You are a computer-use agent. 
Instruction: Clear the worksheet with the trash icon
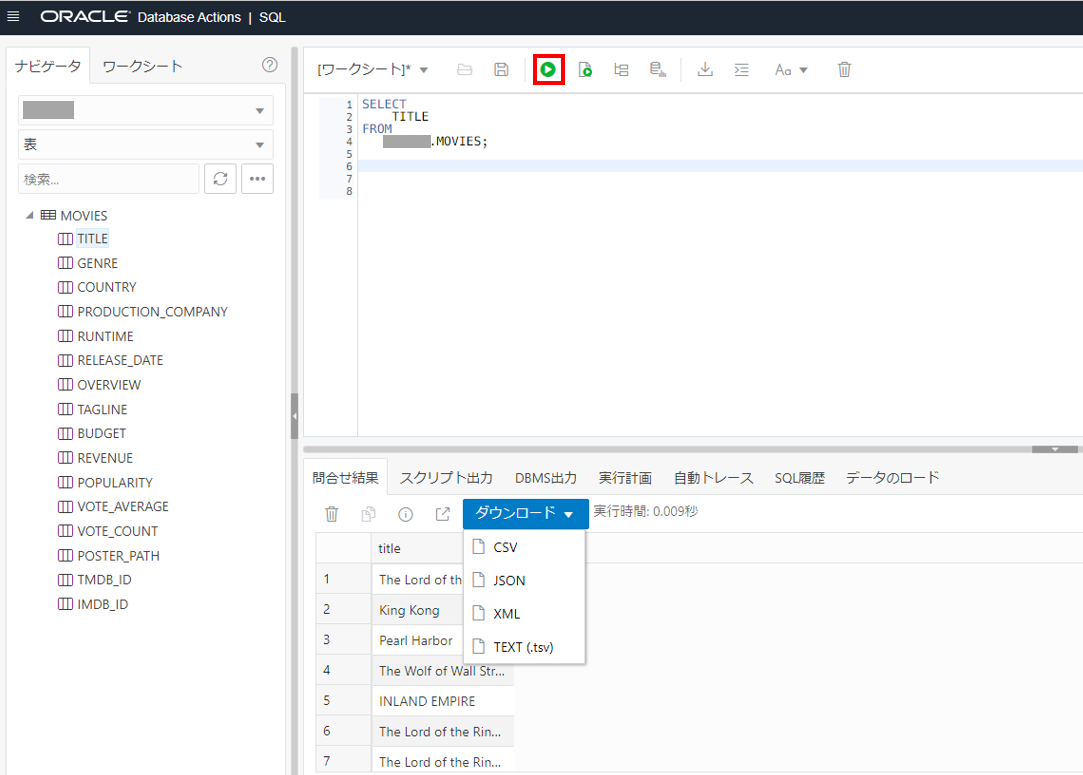pyautogui.click(x=844, y=69)
